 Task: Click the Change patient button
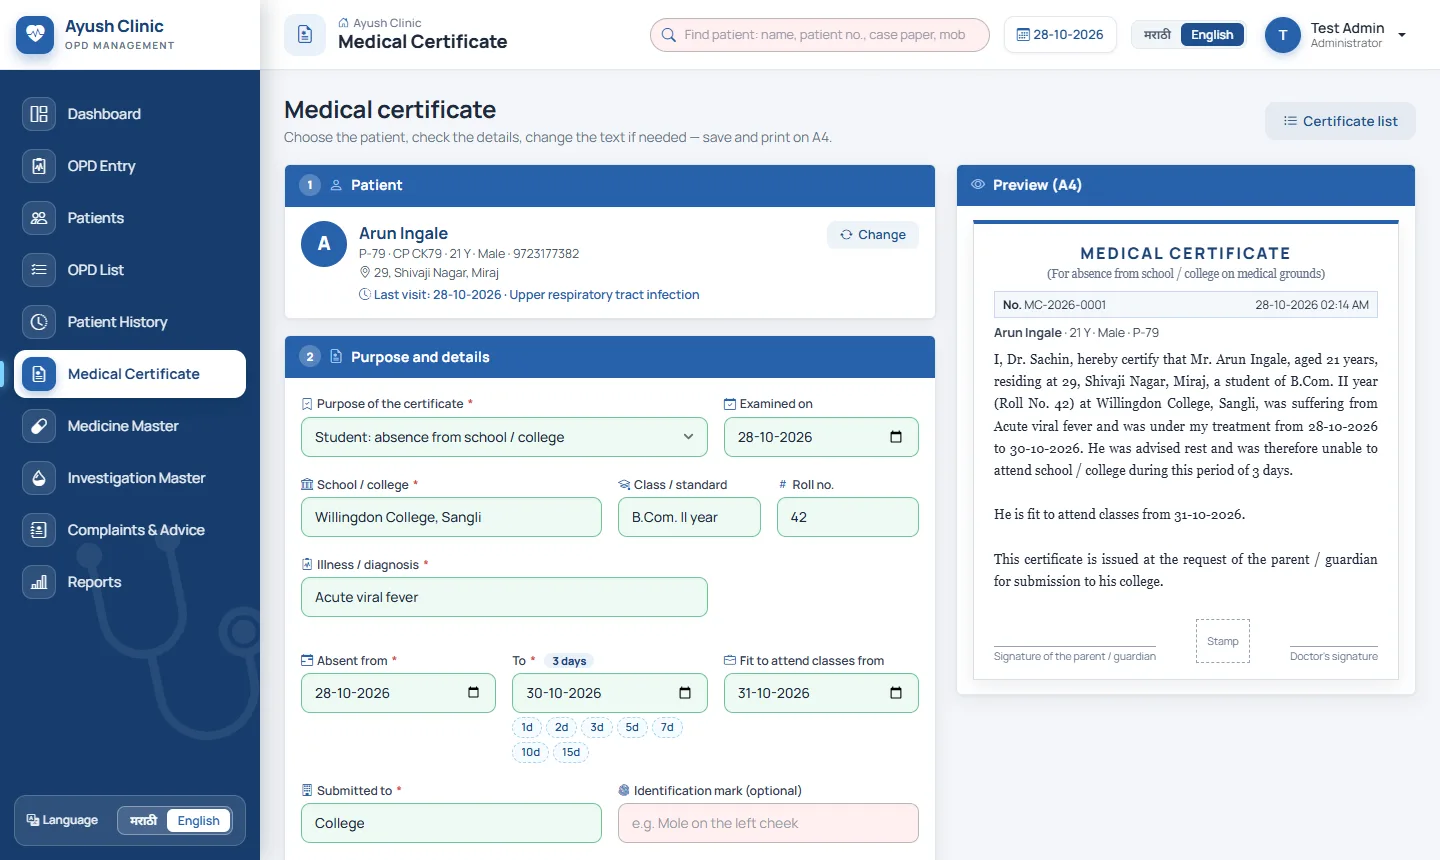coord(873,235)
